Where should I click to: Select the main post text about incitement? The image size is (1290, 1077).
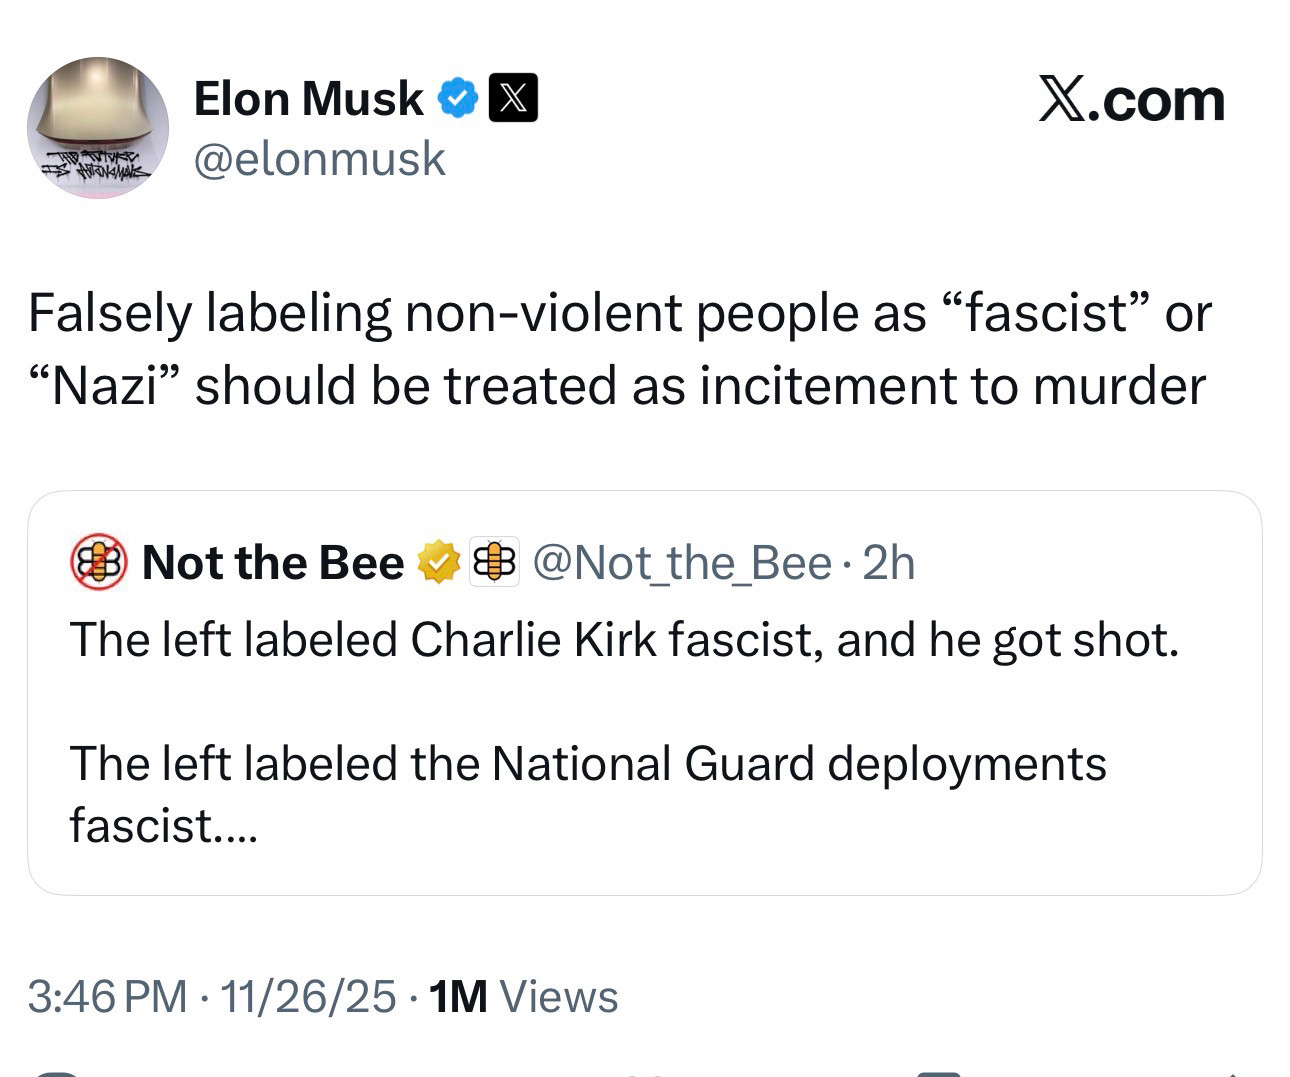click(618, 349)
